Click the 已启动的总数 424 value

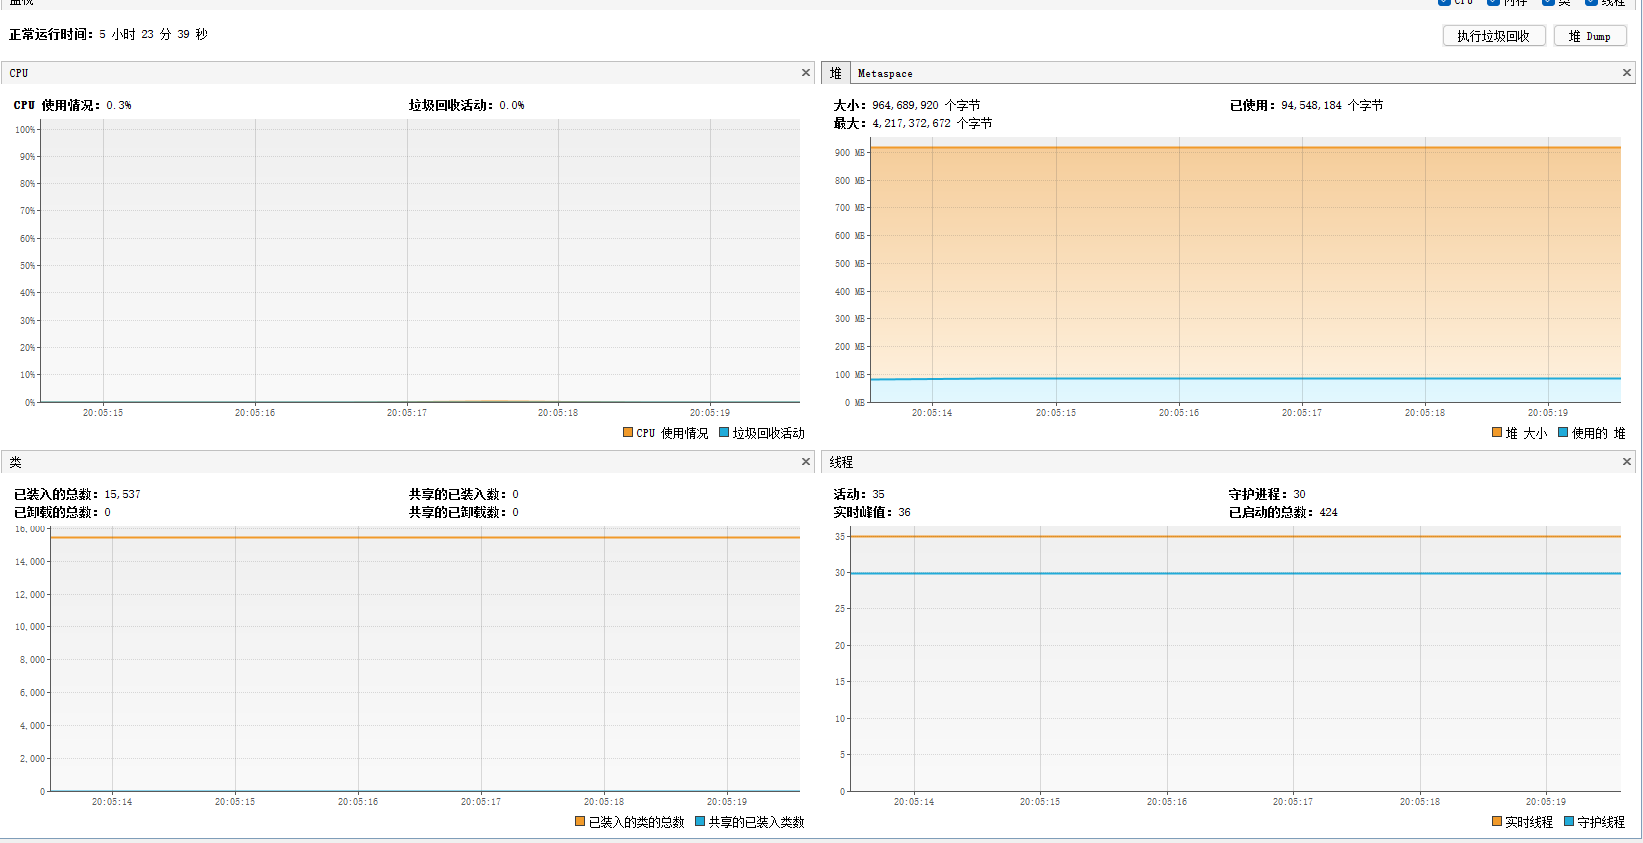click(1328, 512)
